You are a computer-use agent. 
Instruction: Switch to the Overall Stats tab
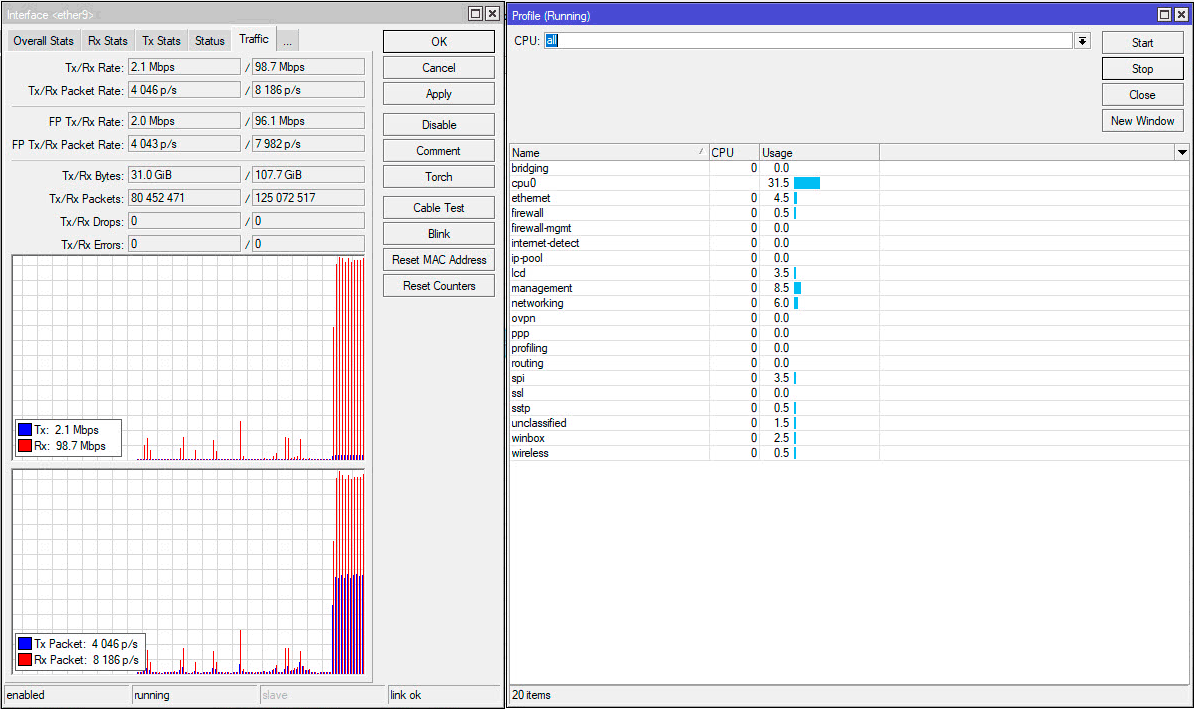[x=43, y=41]
